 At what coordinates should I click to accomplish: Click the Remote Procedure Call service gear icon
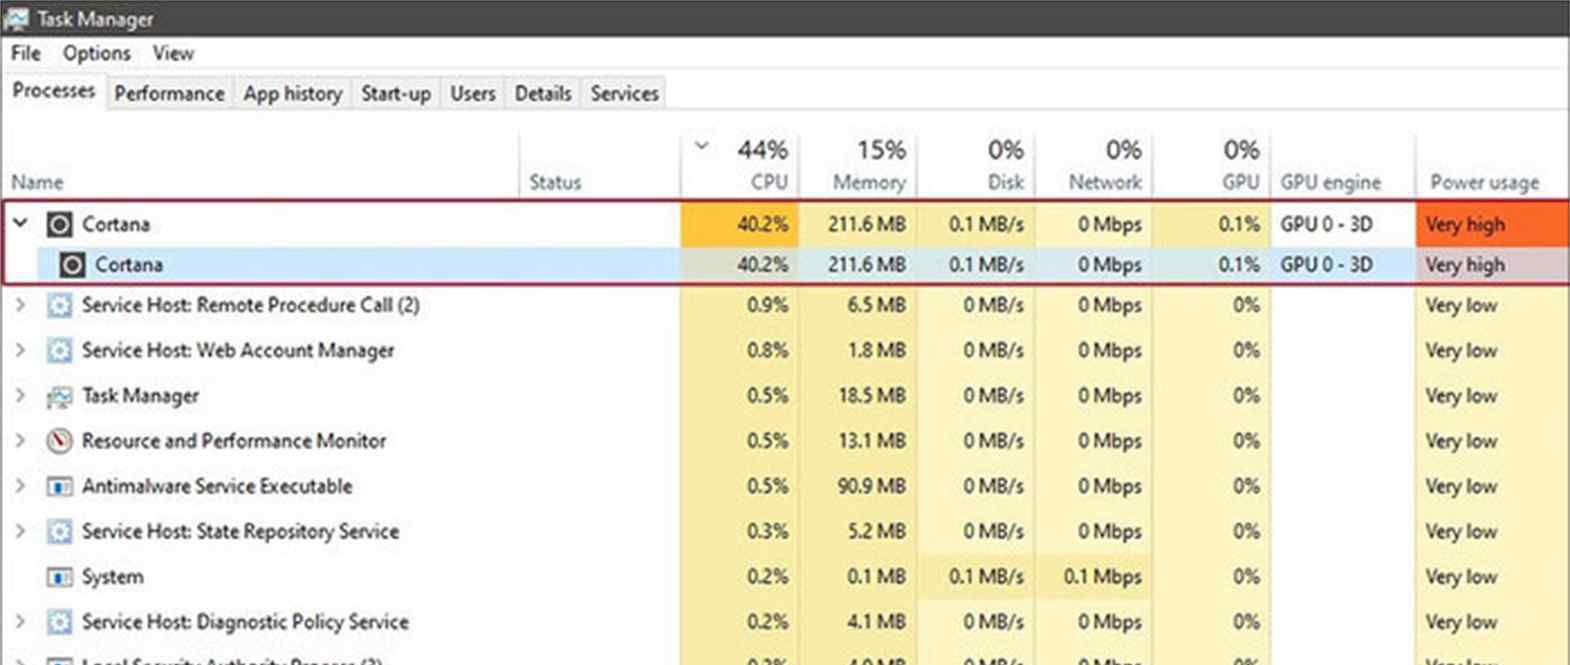coord(60,305)
